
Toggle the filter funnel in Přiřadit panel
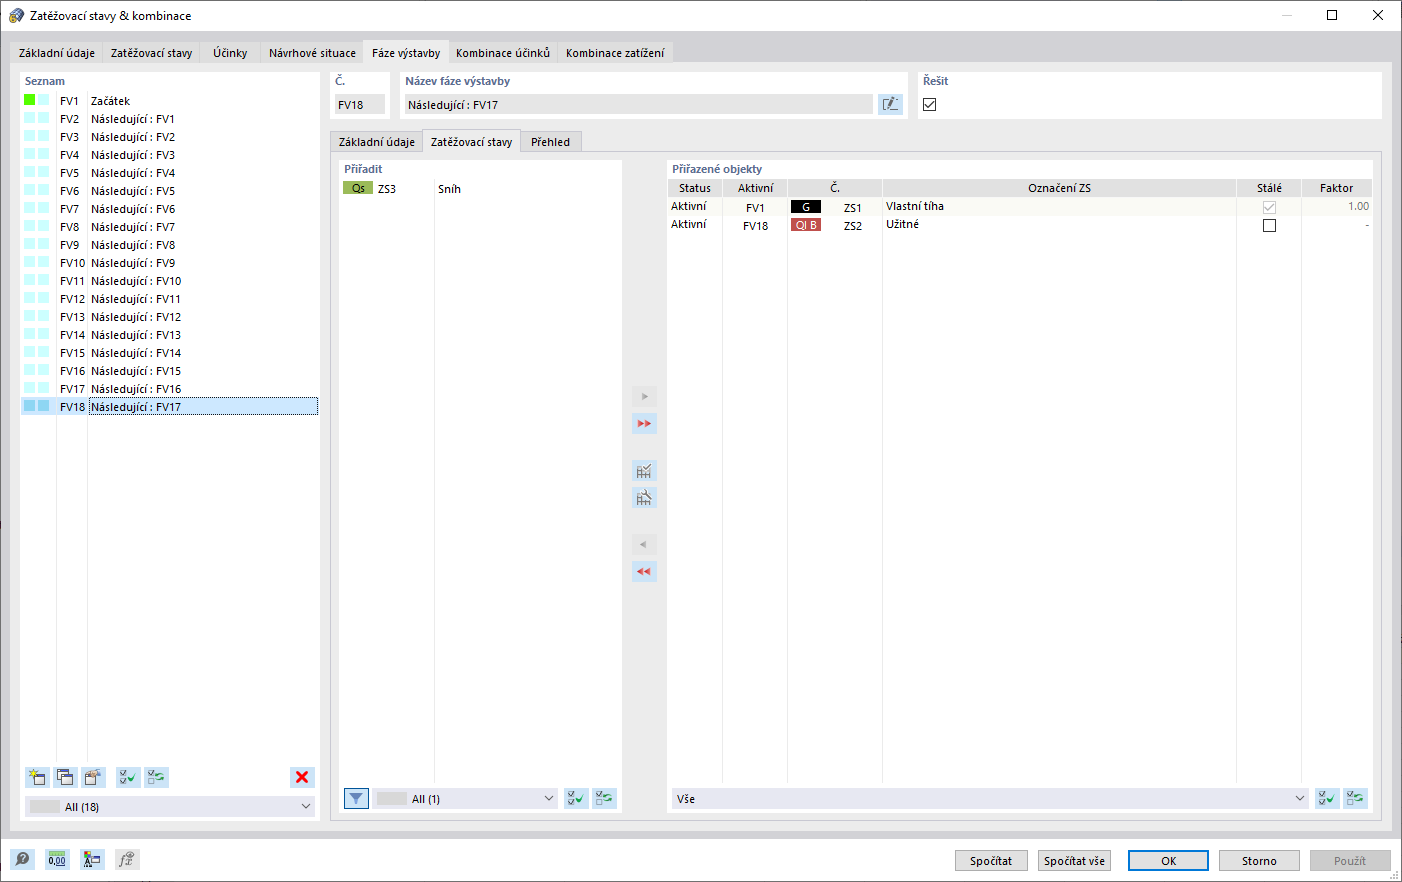pyautogui.click(x=356, y=798)
